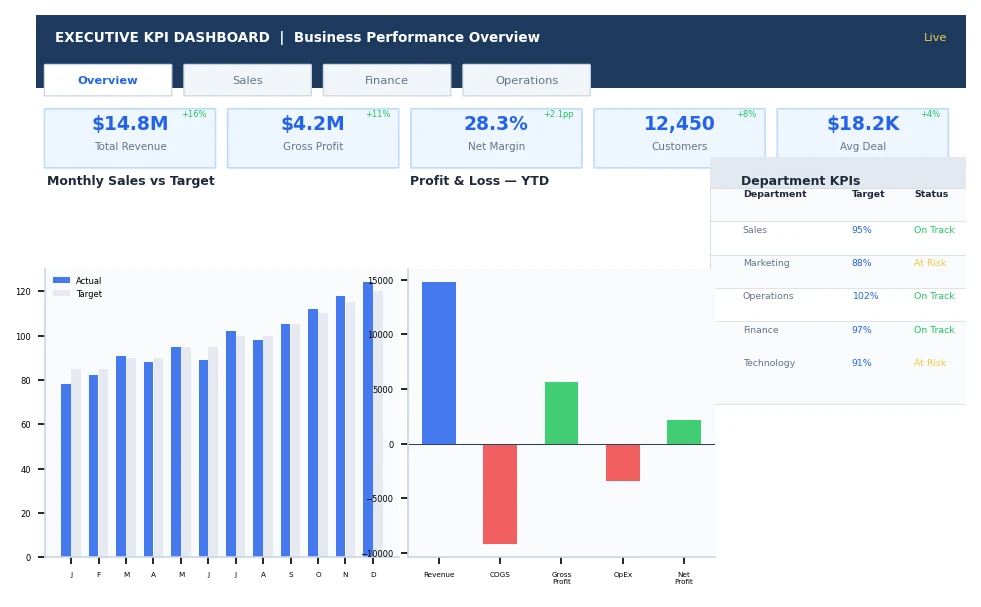The image size is (981, 607).
Task: Click At Risk status for Marketing
Action: (x=930, y=263)
